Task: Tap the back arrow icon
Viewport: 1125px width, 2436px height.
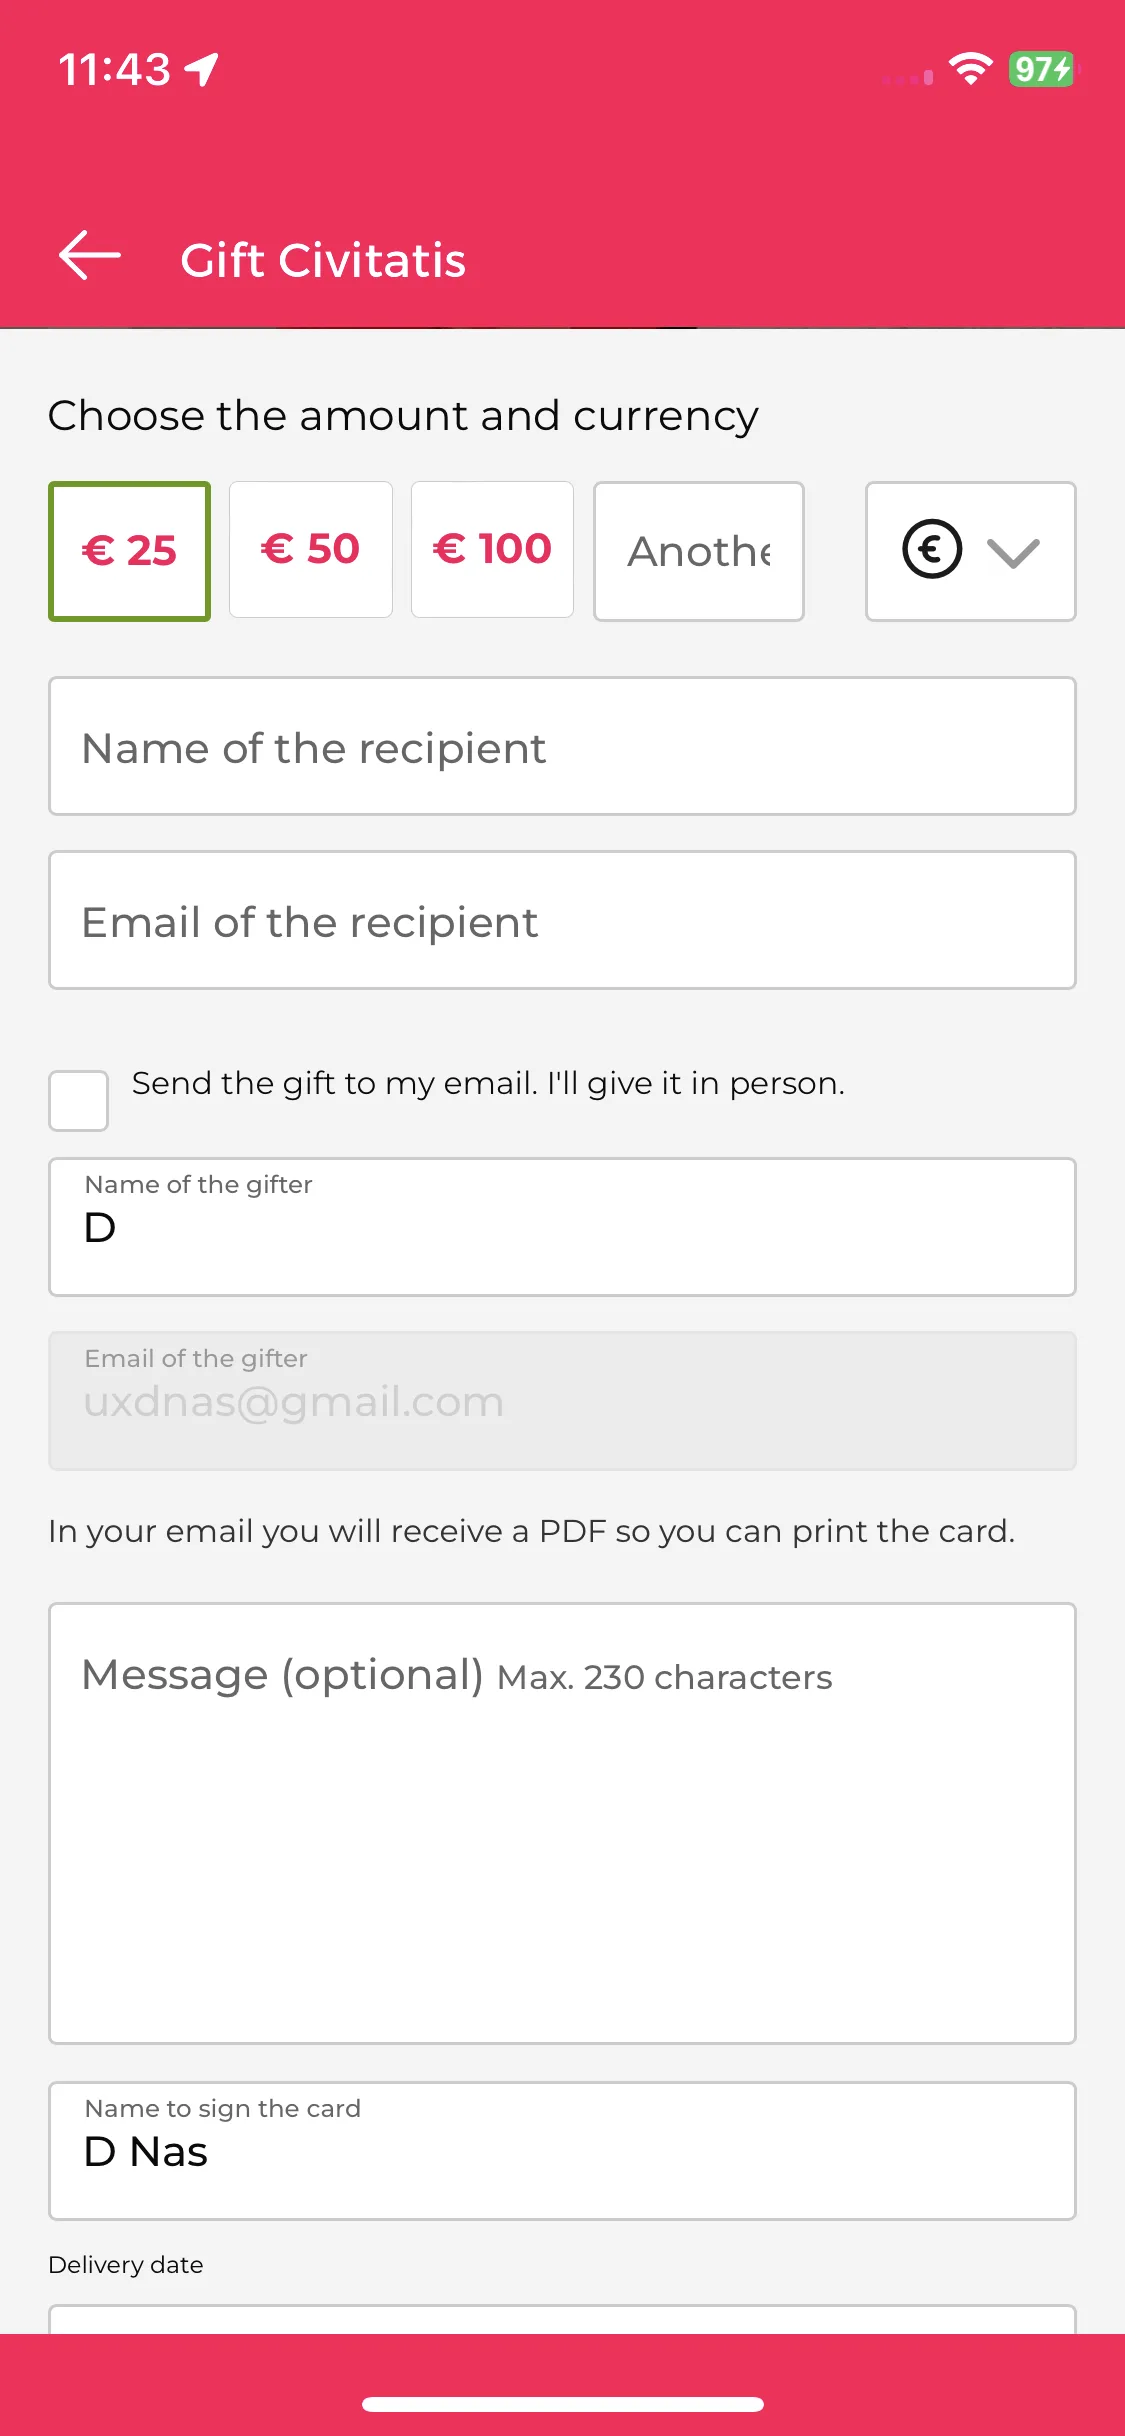Action: (89, 256)
